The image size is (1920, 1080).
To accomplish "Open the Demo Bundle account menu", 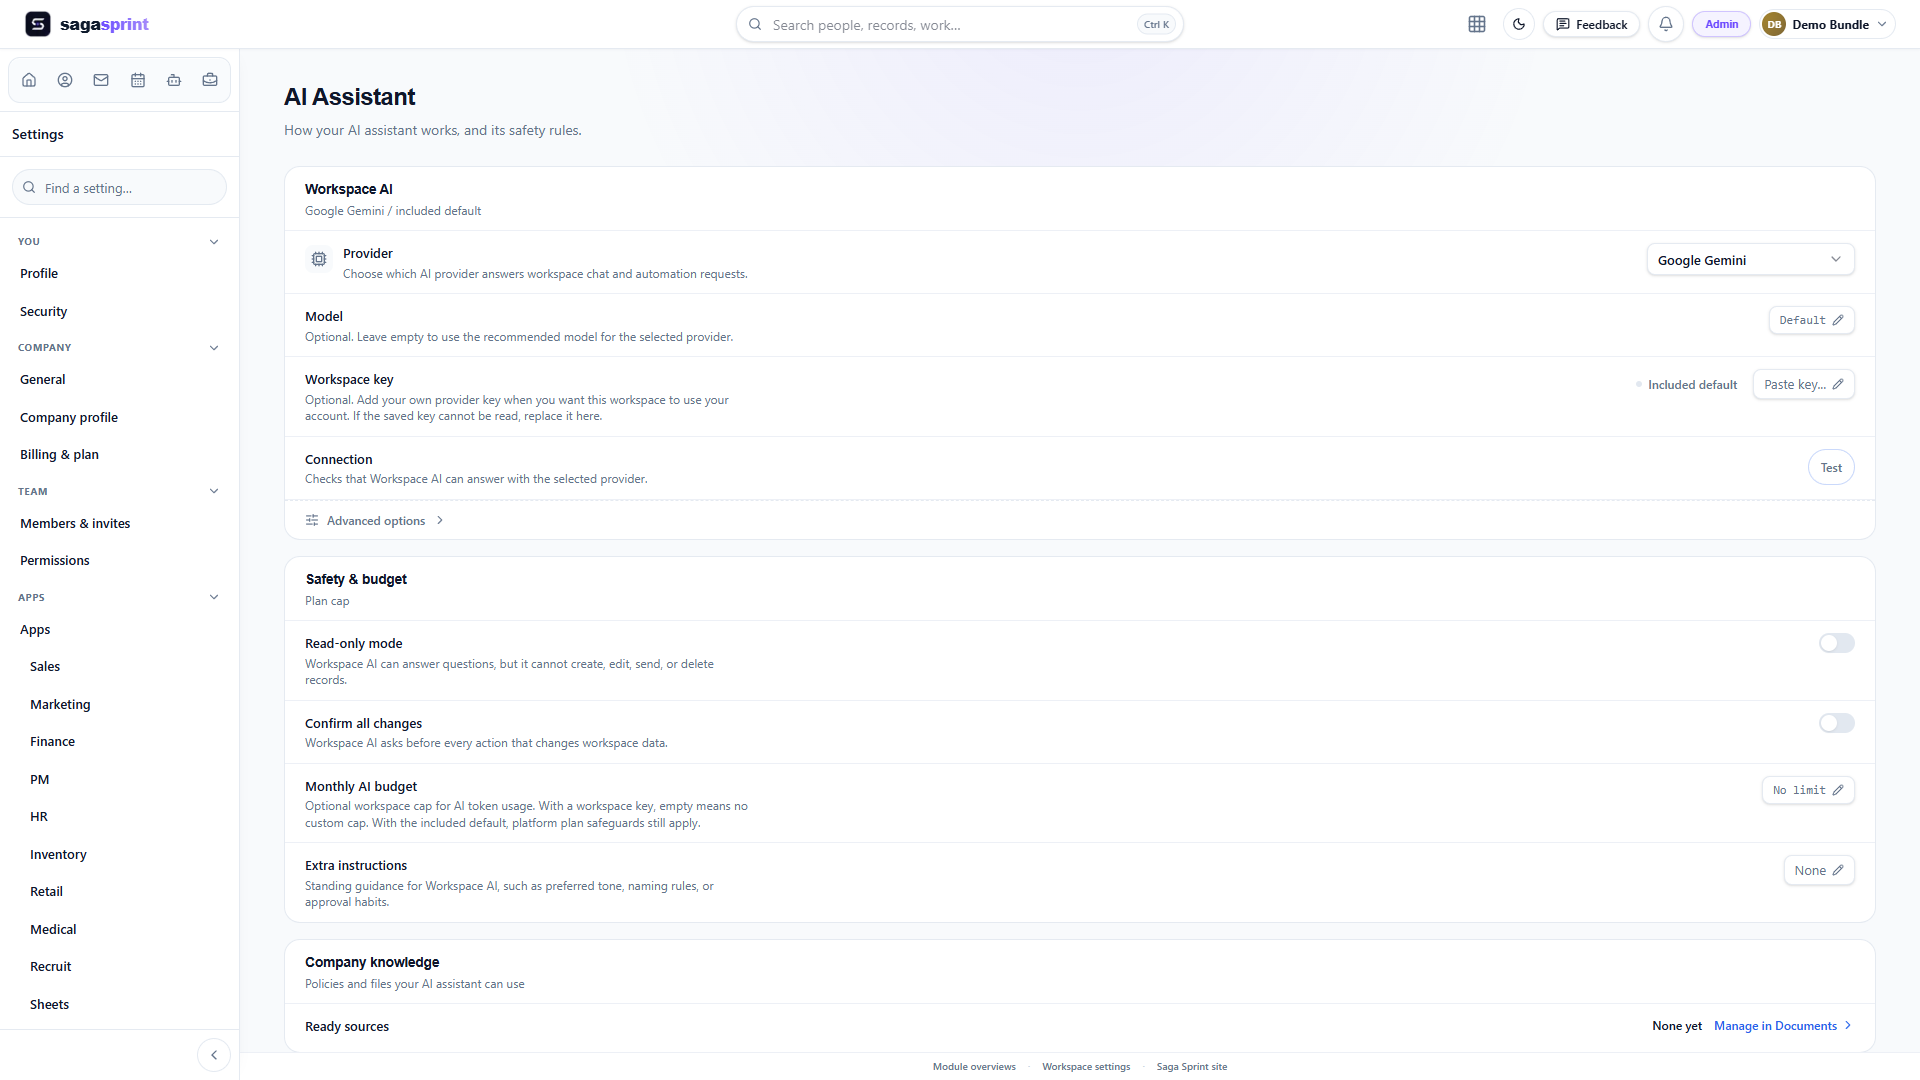I will pyautogui.click(x=1826, y=24).
